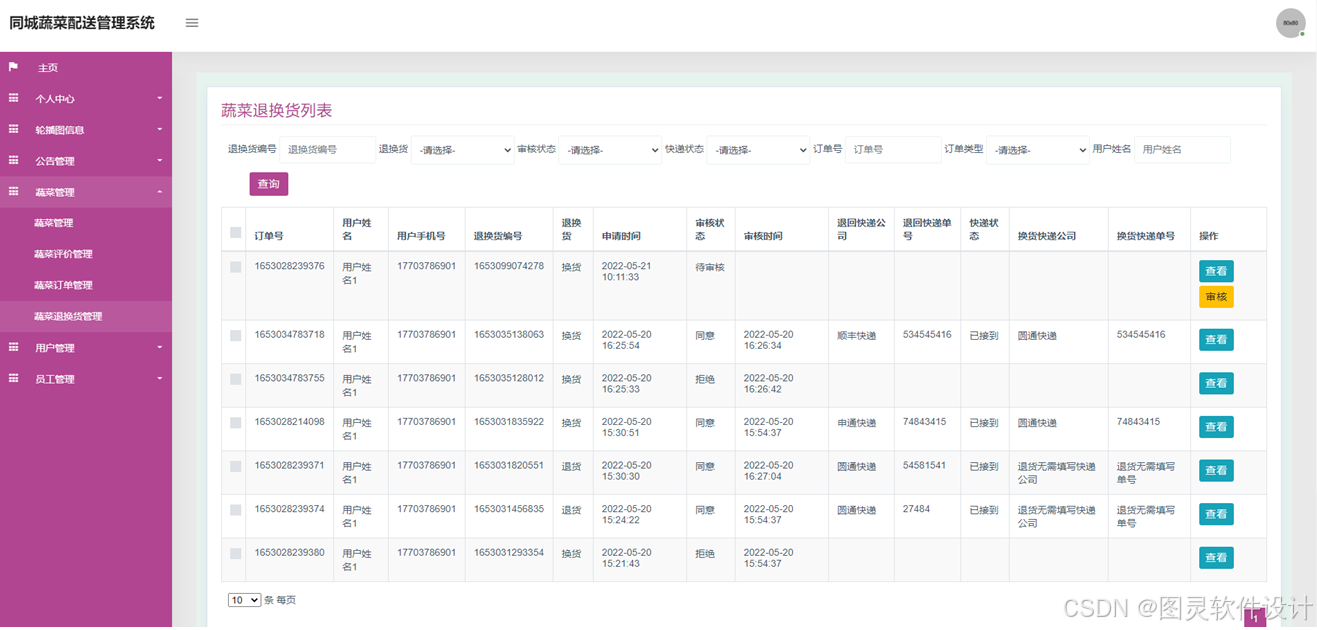Open the 订单类型 dropdown filter
This screenshot has width=1317, height=630.
click(1038, 150)
